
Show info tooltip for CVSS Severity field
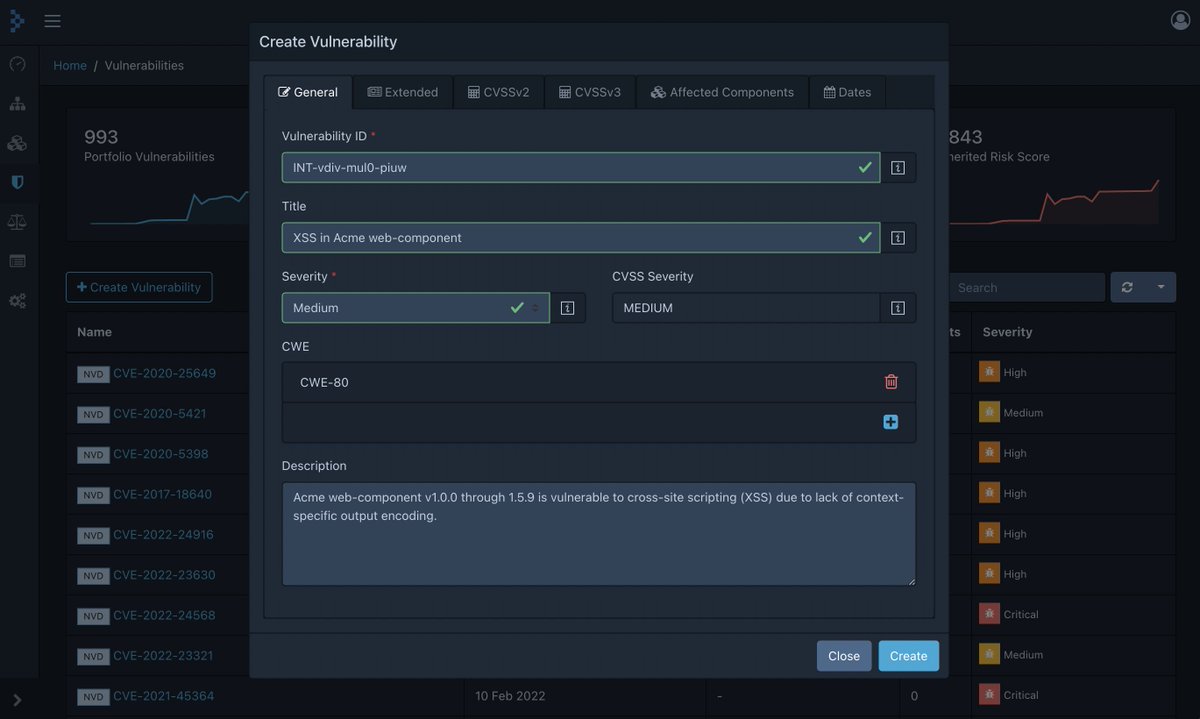pyautogui.click(x=897, y=307)
